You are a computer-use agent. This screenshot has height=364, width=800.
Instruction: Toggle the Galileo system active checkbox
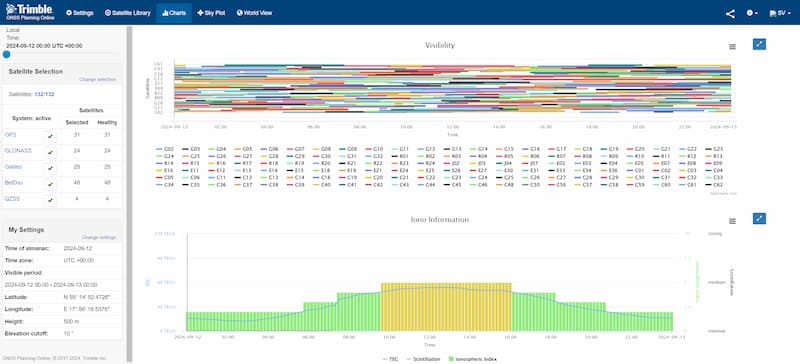pyautogui.click(x=50, y=168)
